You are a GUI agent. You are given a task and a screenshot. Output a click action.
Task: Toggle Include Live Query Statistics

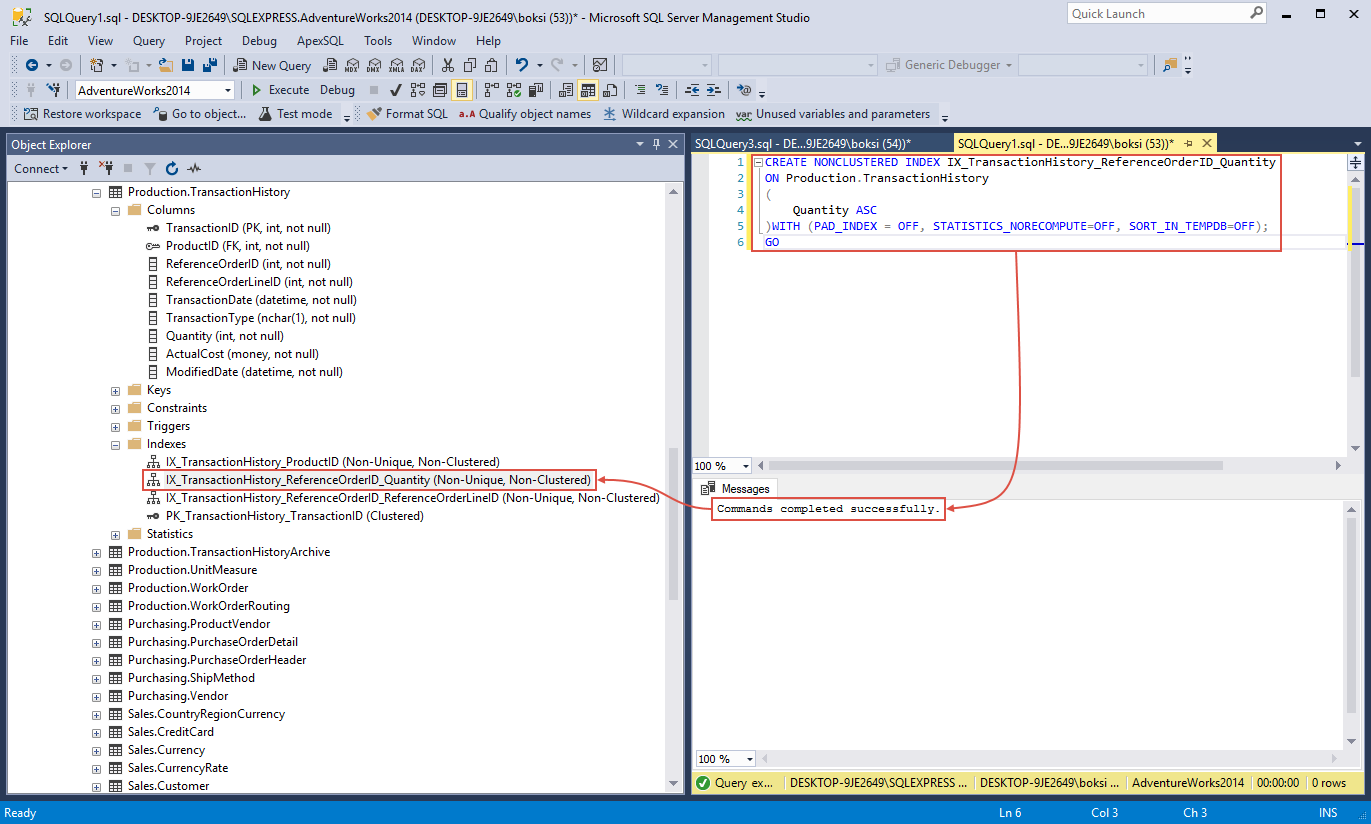tap(514, 90)
